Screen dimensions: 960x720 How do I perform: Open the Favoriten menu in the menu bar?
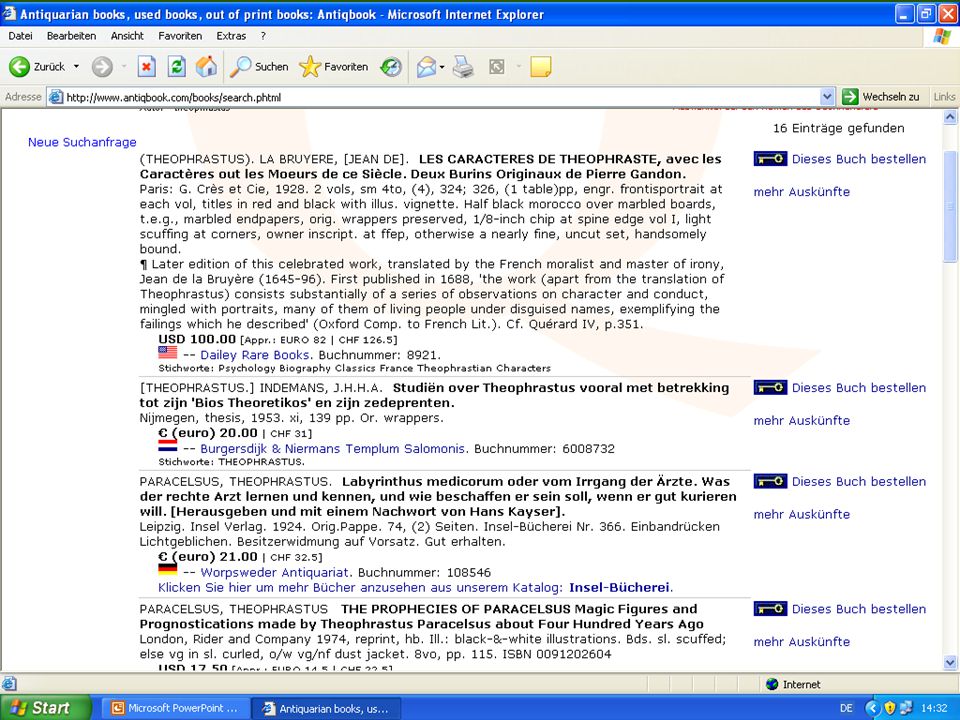point(180,36)
